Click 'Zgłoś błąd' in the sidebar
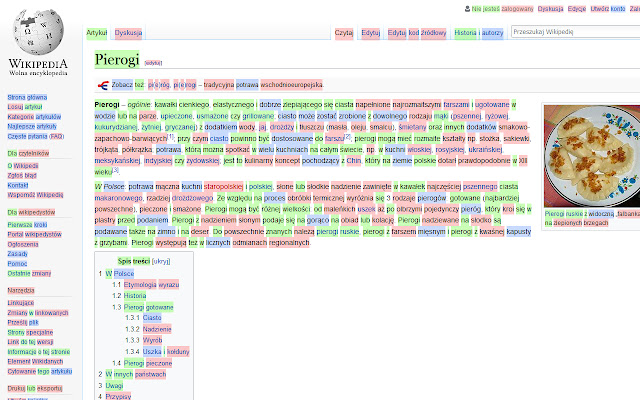 click(22, 176)
